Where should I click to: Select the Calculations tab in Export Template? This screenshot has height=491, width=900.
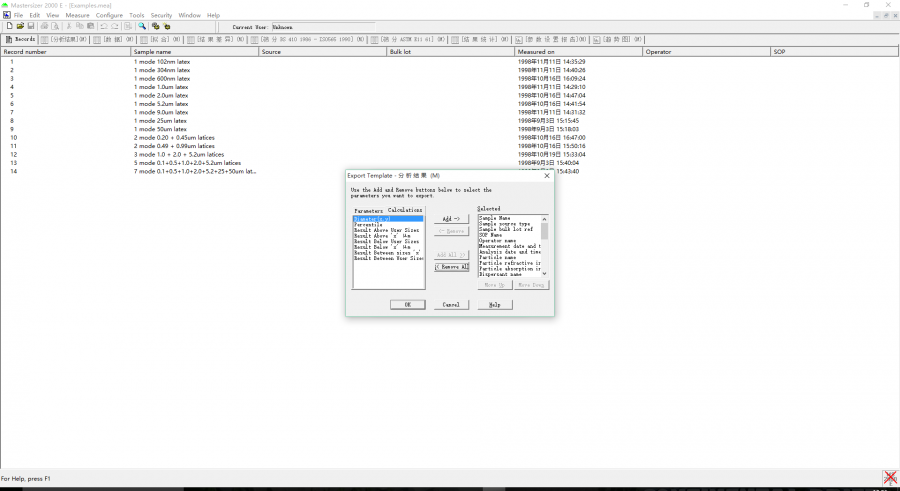pyautogui.click(x=405, y=210)
